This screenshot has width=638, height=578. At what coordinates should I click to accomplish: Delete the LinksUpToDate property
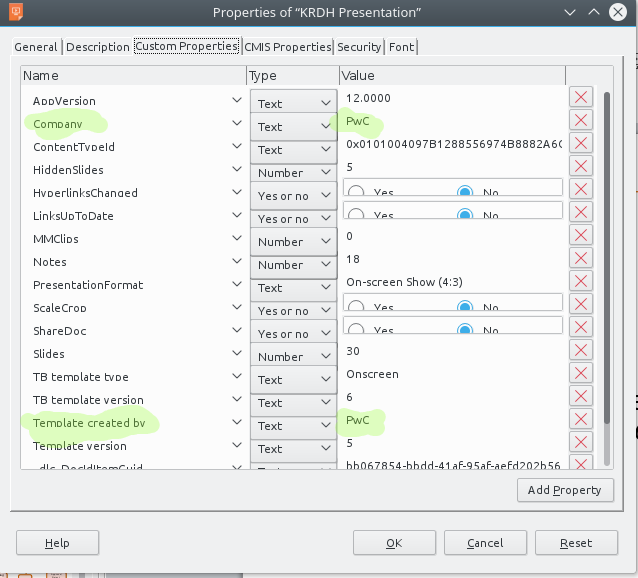click(x=581, y=212)
